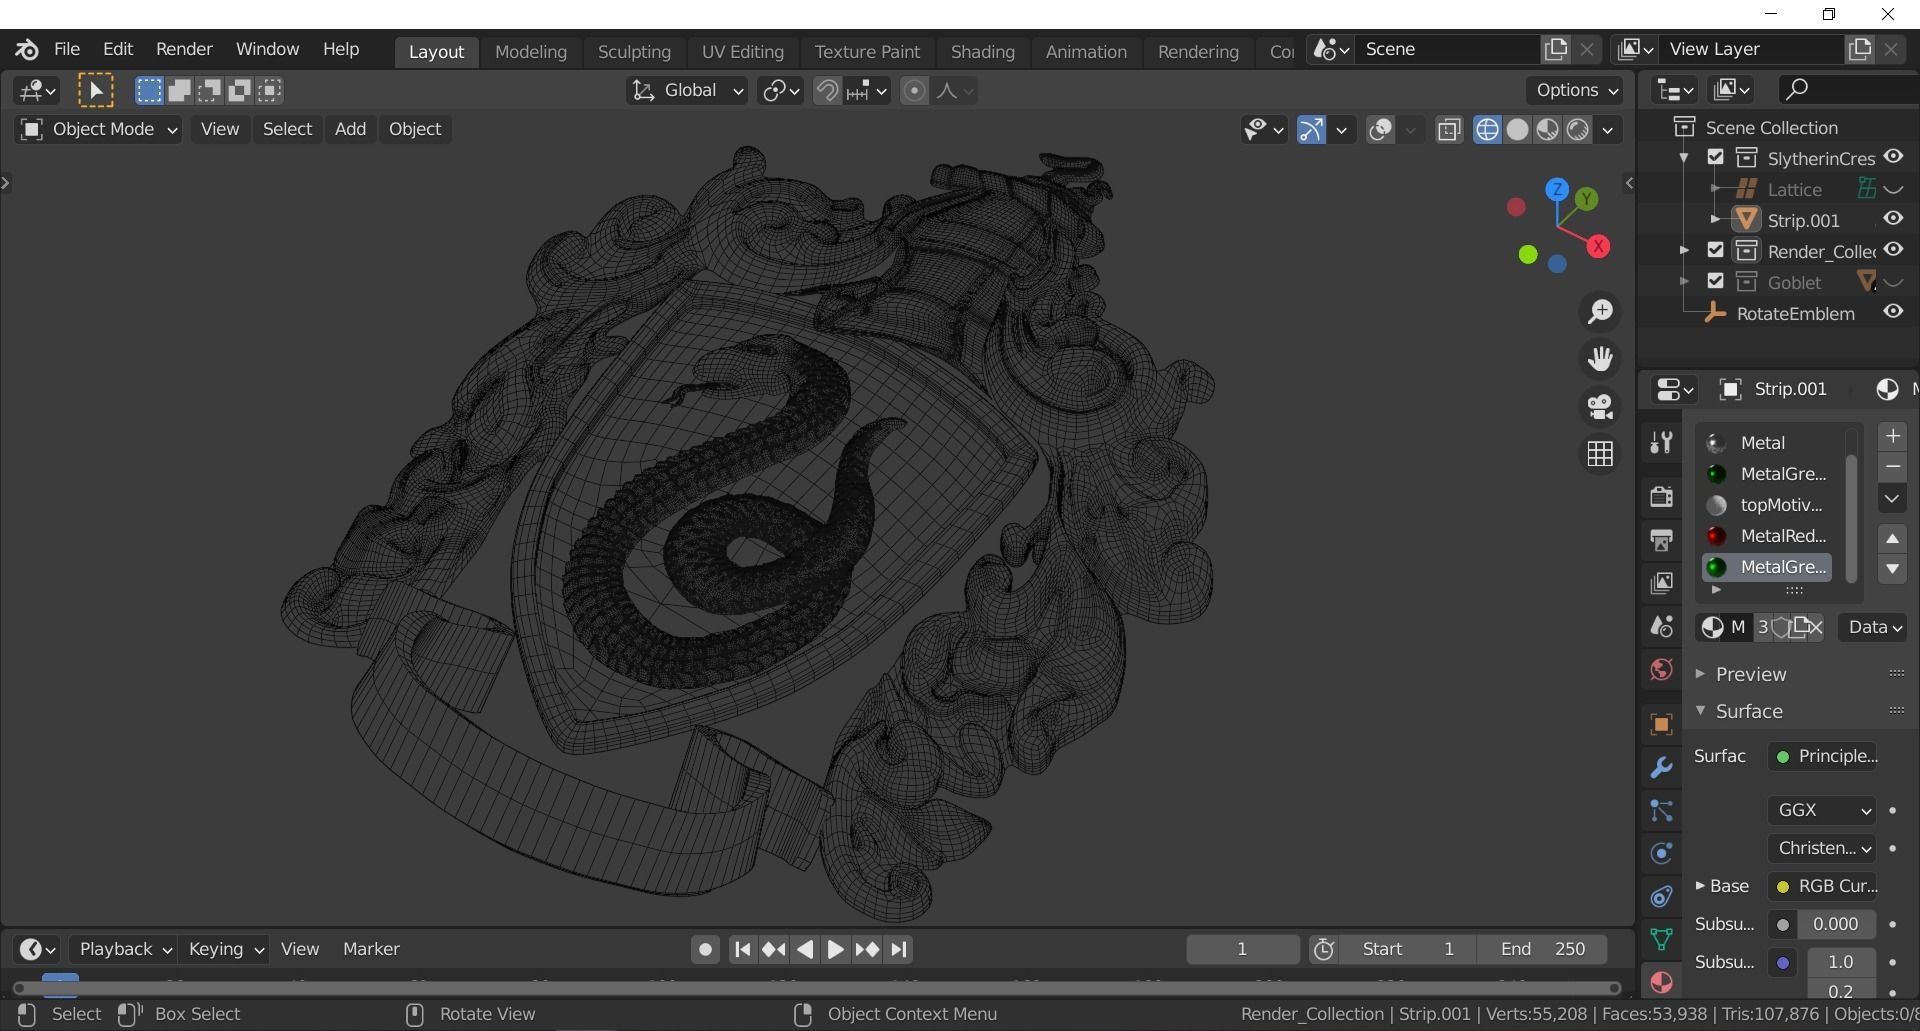Switch perspective/orthographic with the grid icon
This screenshot has width=1920, height=1031.
click(1600, 454)
